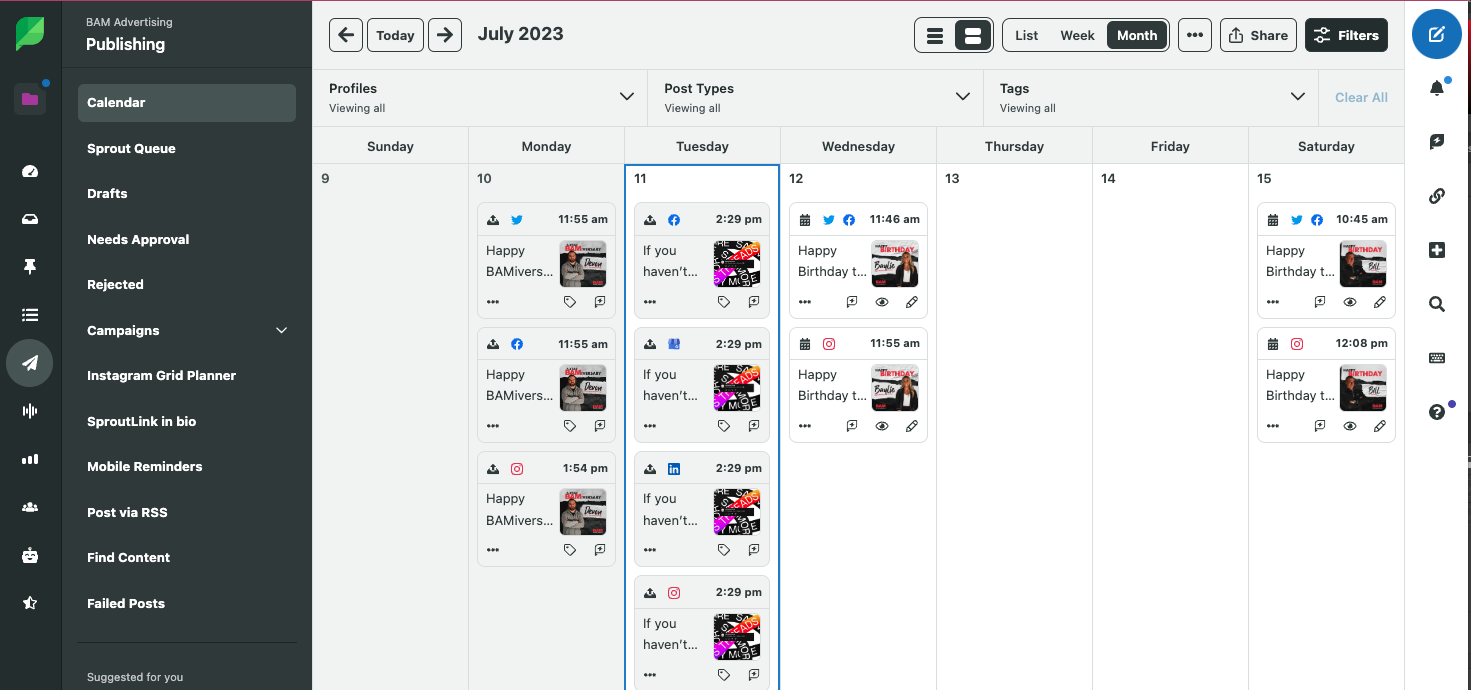
Task: Open the robot bots icon in left rail
Action: tap(30, 555)
